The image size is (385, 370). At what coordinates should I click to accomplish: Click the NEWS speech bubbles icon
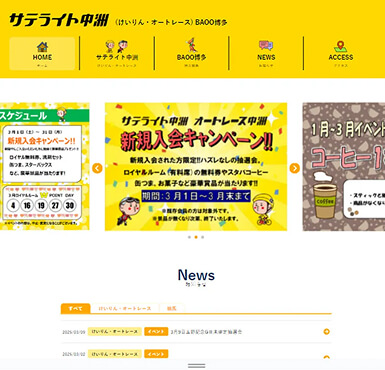coord(266,46)
